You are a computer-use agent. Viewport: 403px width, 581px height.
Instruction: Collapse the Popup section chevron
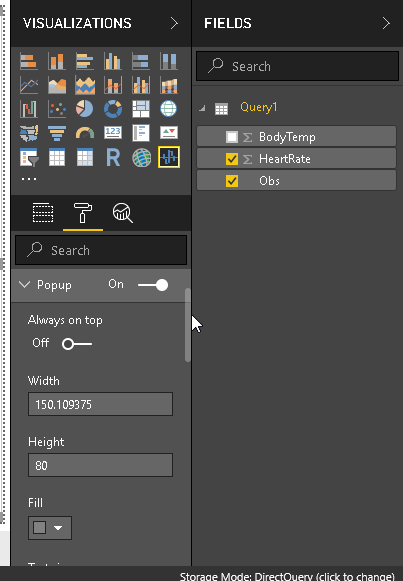coord(24,285)
